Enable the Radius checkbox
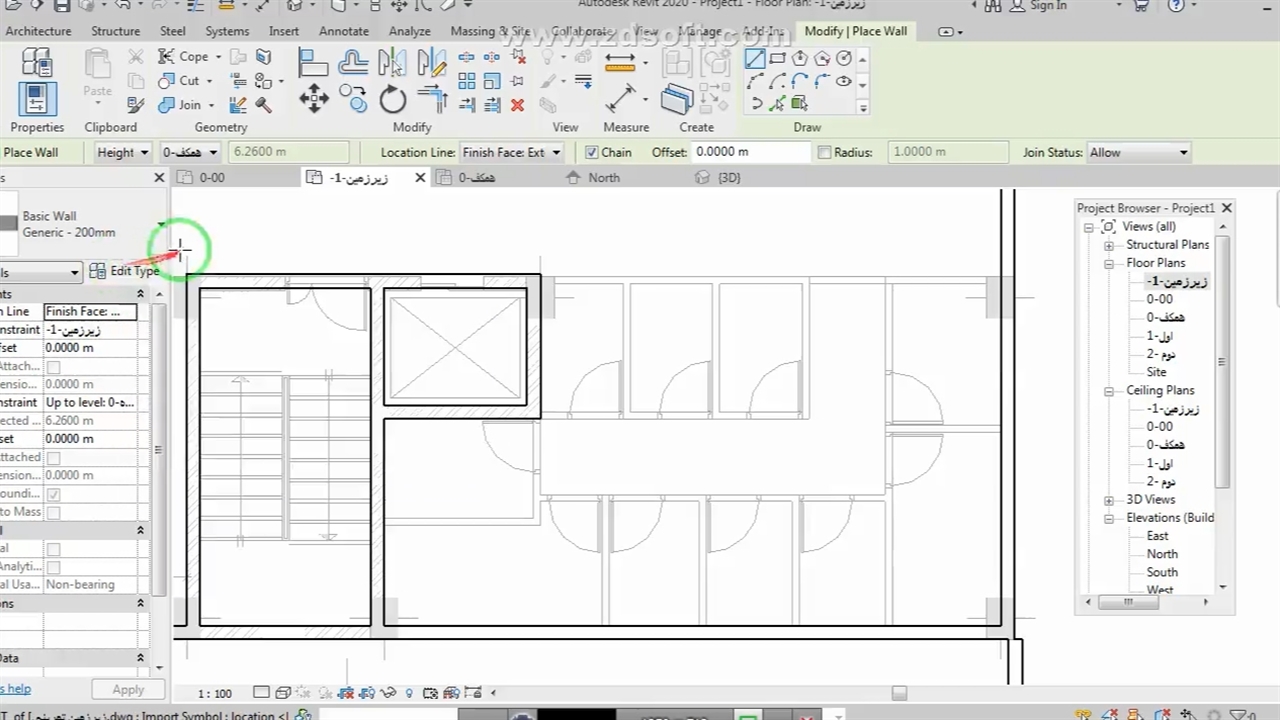The image size is (1280, 720). 824,152
